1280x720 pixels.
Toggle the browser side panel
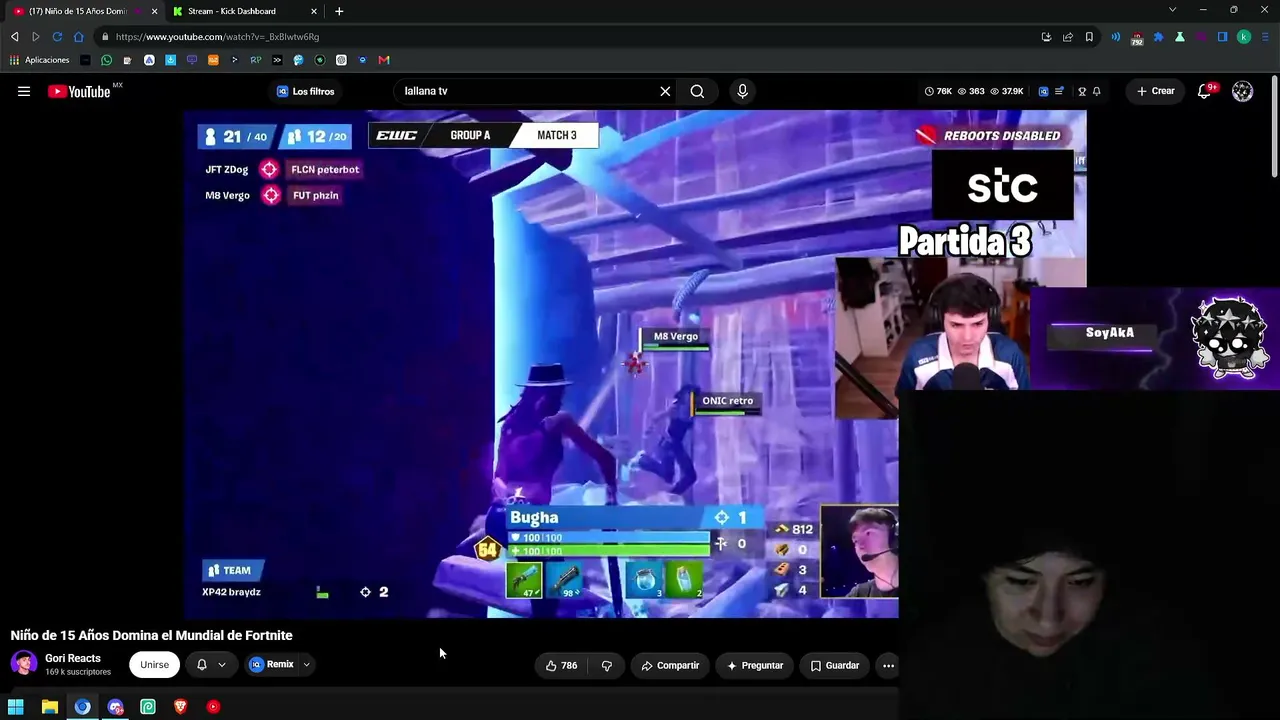(x=1222, y=37)
